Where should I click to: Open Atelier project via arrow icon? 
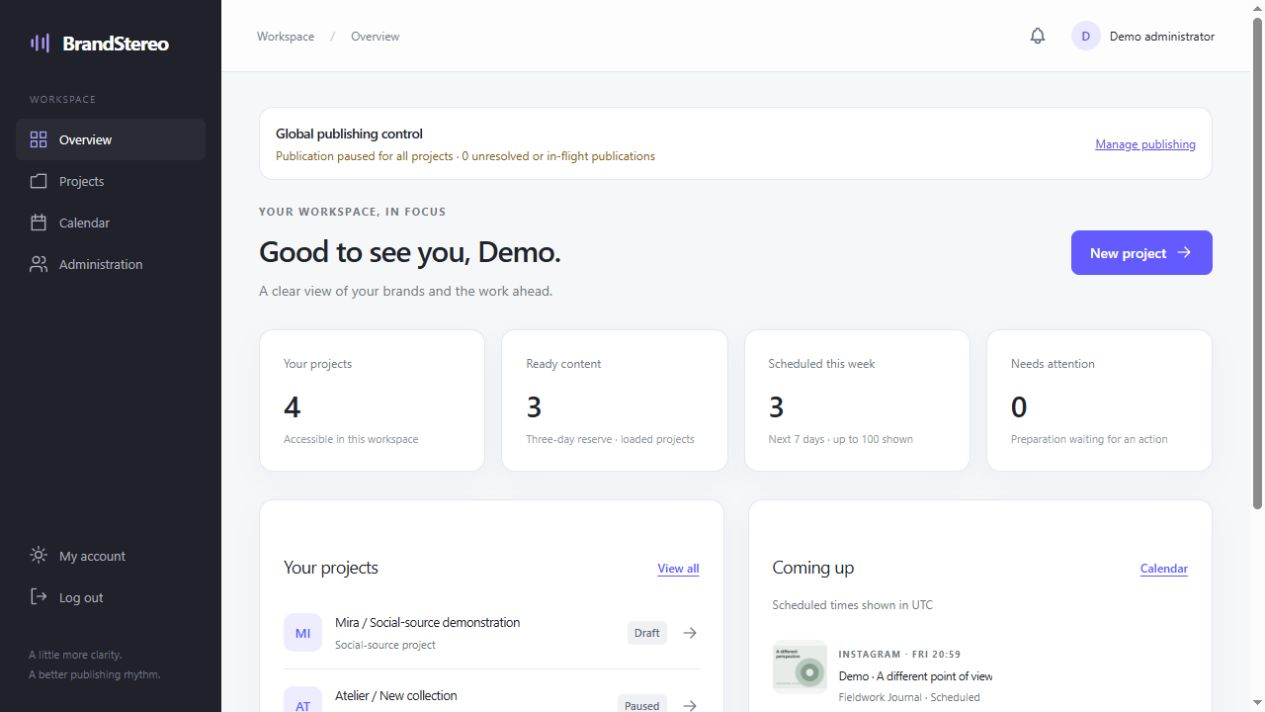tap(690, 705)
